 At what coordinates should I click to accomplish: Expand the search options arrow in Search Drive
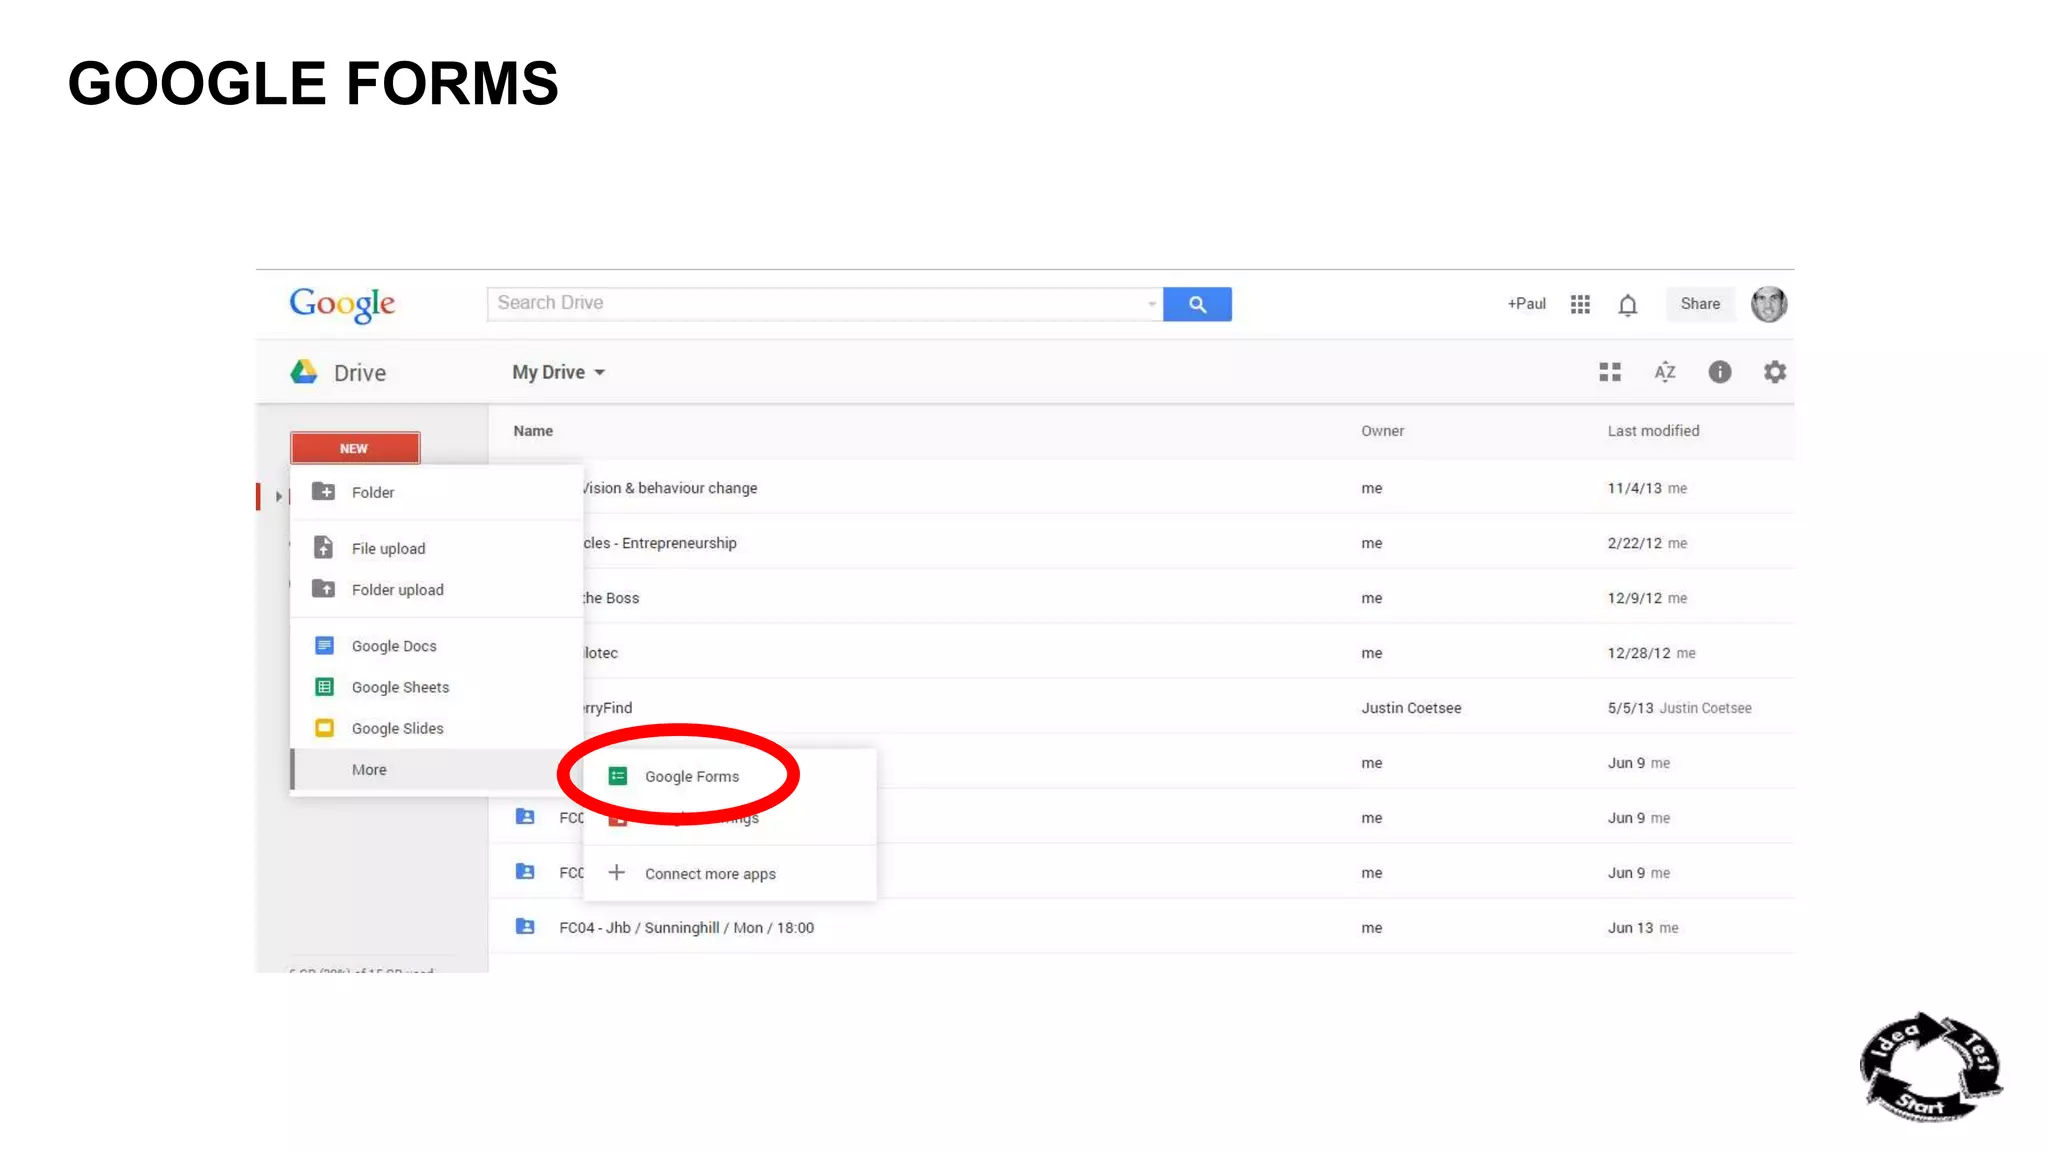[1152, 304]
